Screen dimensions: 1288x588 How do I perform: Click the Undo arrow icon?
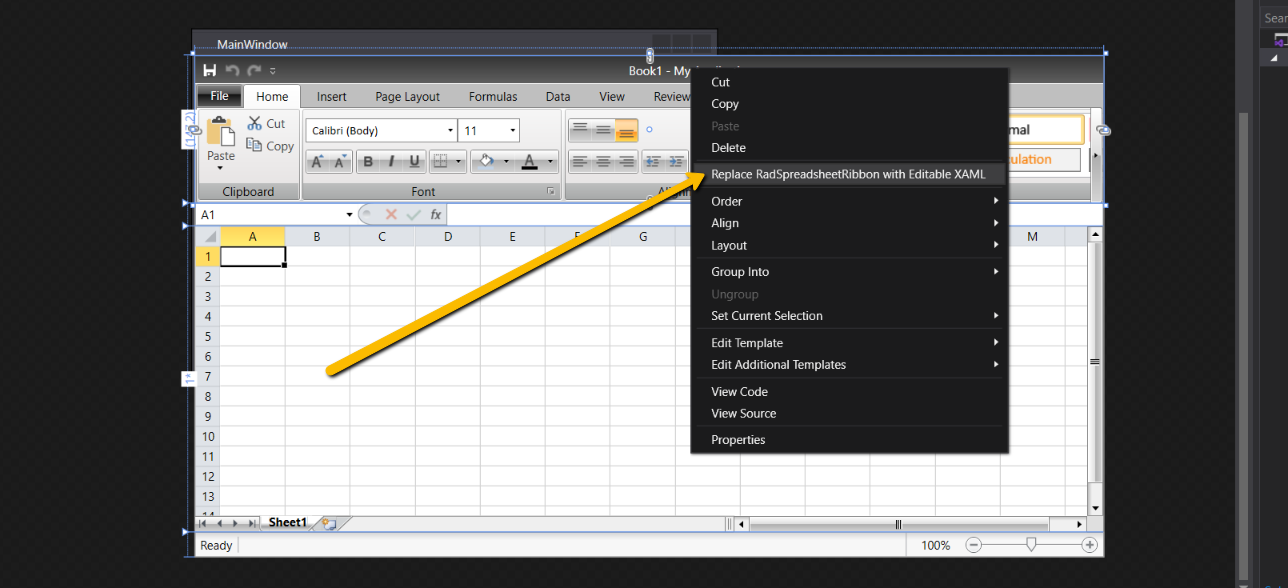coord(232,70)
